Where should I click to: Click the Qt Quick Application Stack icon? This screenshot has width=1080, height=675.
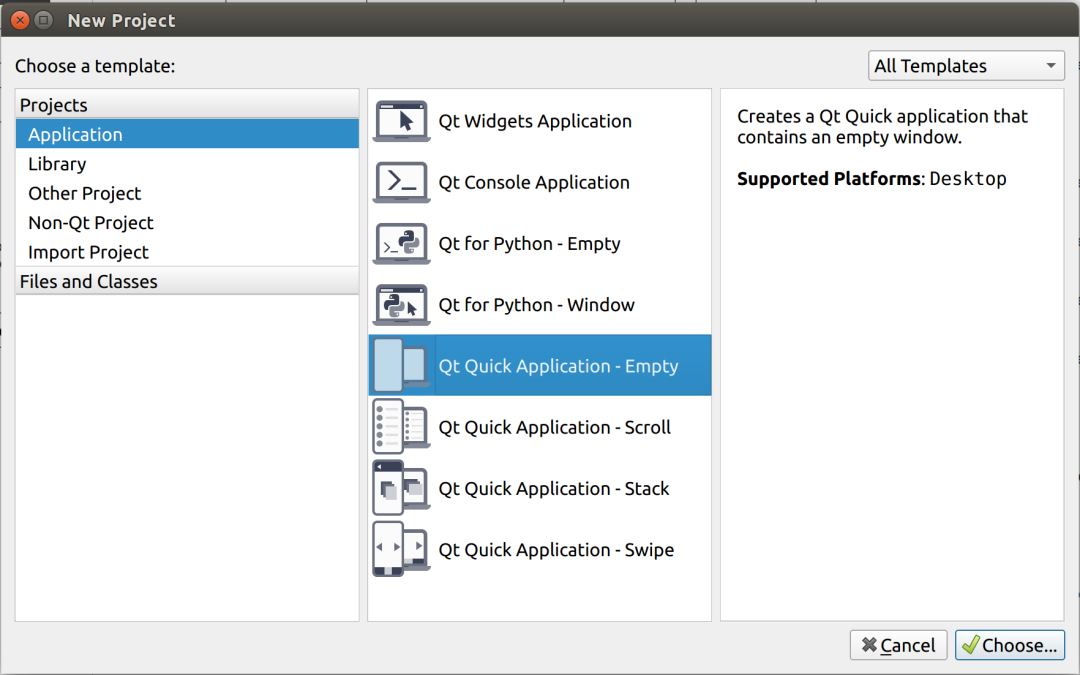coord(401,488)
